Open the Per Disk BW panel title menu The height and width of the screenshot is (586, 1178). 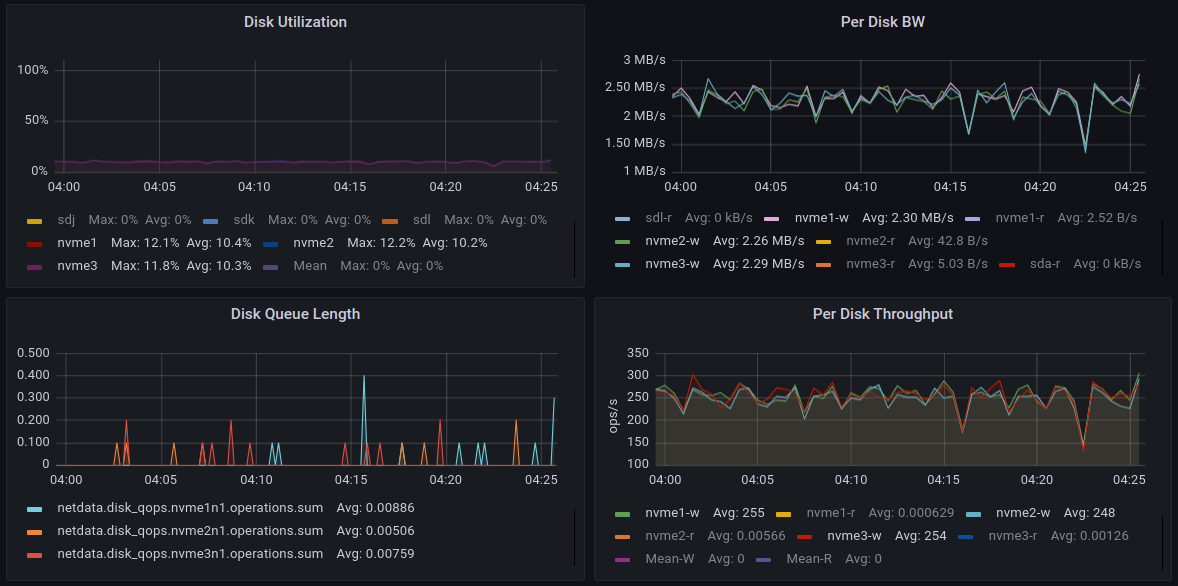(x=882, y=22)
